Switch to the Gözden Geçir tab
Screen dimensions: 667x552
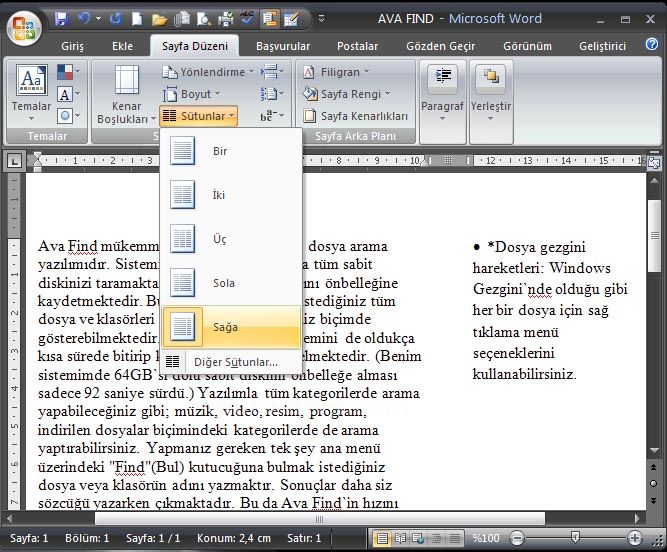[x=441, y=46]
